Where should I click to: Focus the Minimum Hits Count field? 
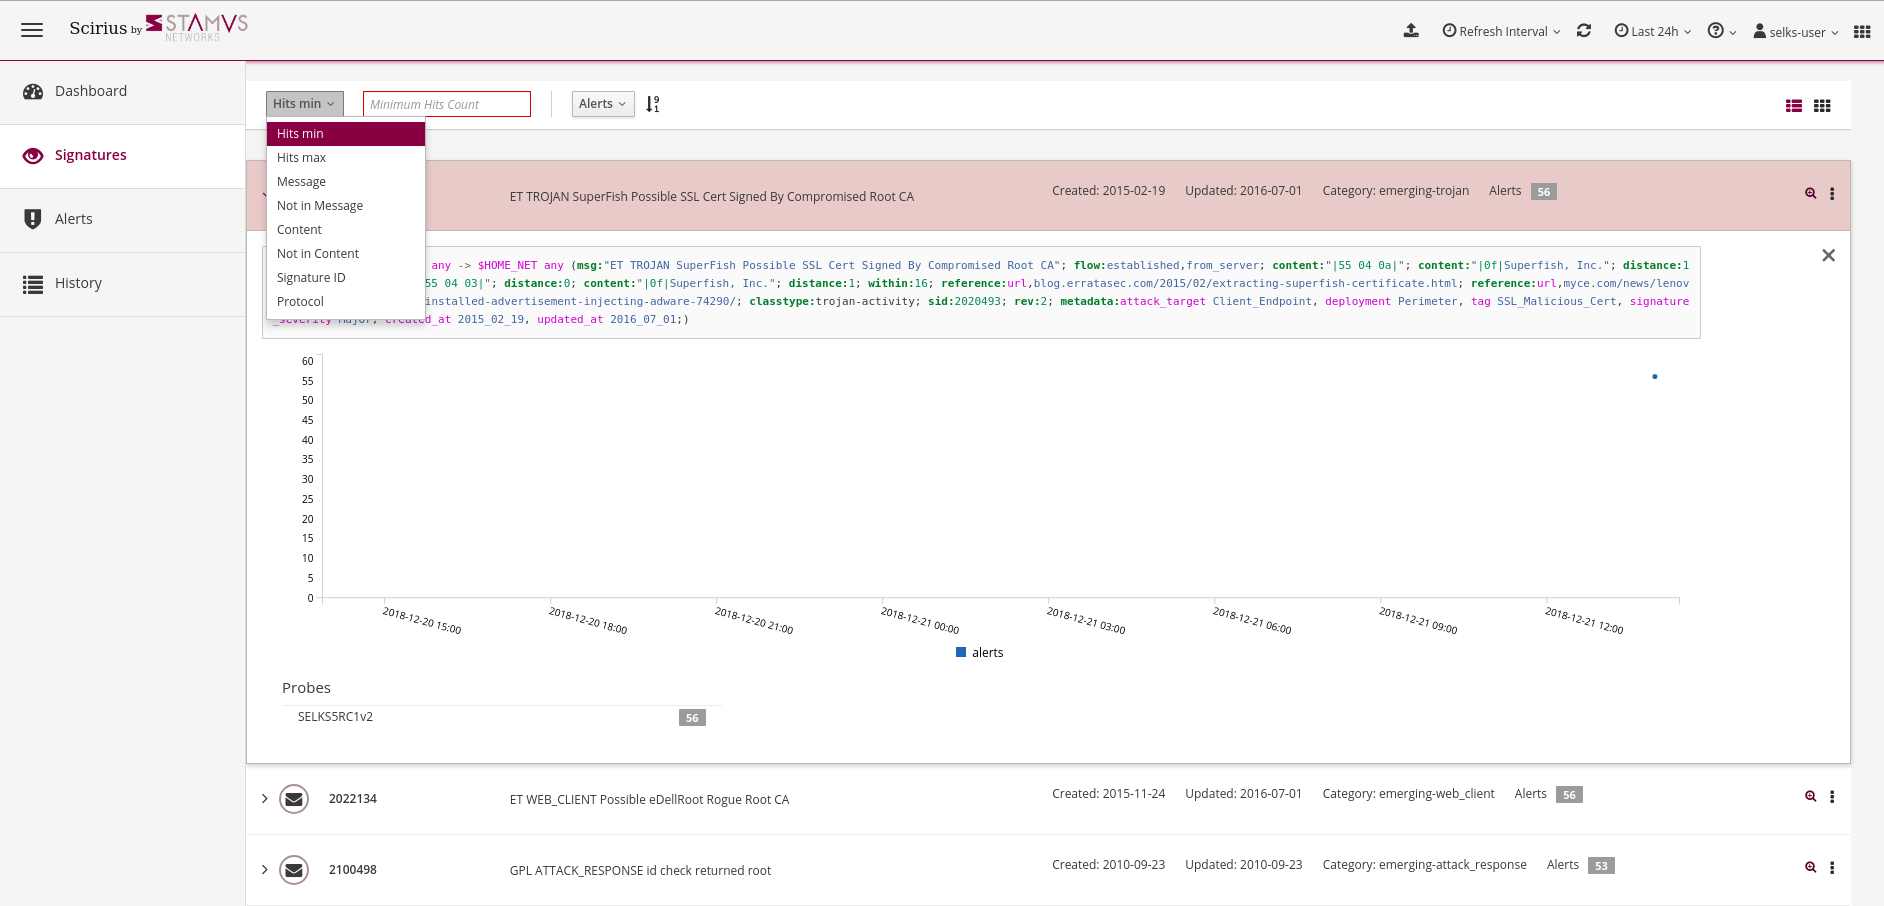click(x=446, y=104)
